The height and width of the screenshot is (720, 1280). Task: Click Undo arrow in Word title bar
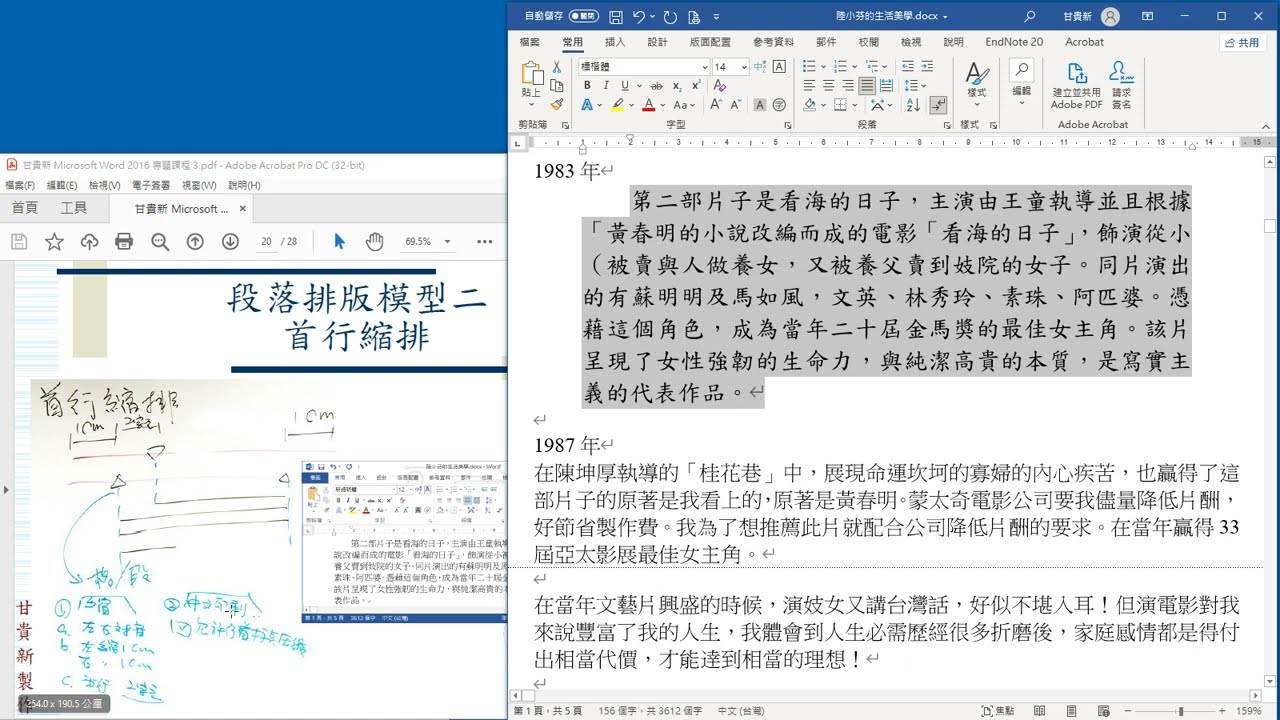[639, 16]
